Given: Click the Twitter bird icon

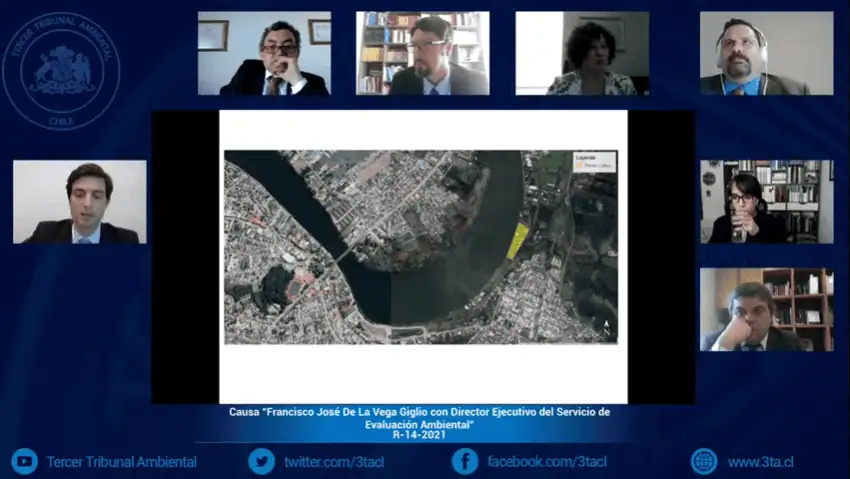Looking at the screenshot, I should [261, 461].
